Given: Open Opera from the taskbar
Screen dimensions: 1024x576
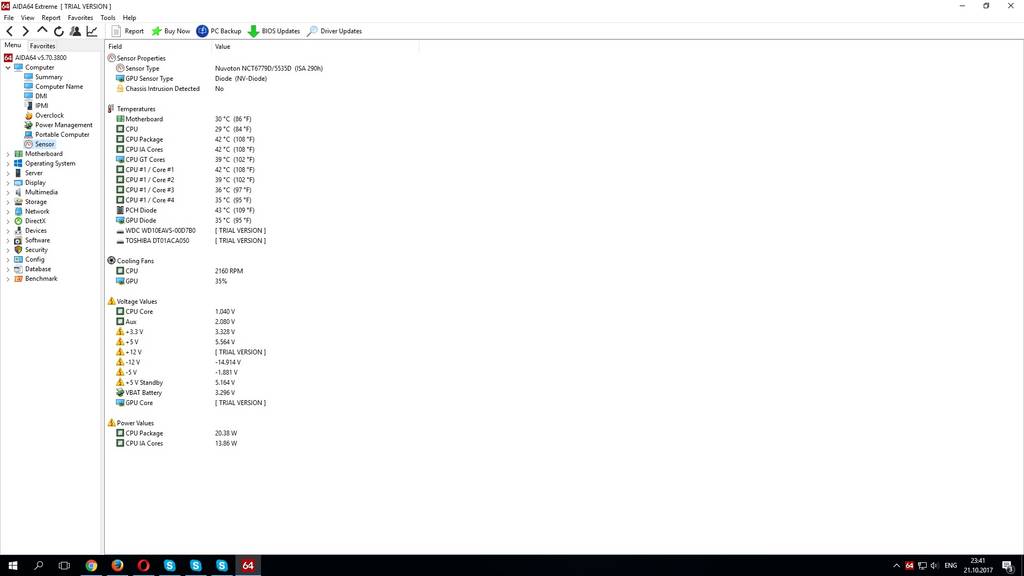Looking at the screenshot, I should pyautogui.click(x=144, y=566).
